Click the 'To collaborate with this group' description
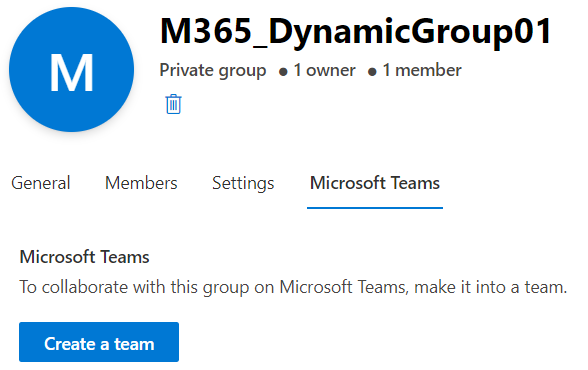This screenshot has height=370, width=588. pos(293,288)
